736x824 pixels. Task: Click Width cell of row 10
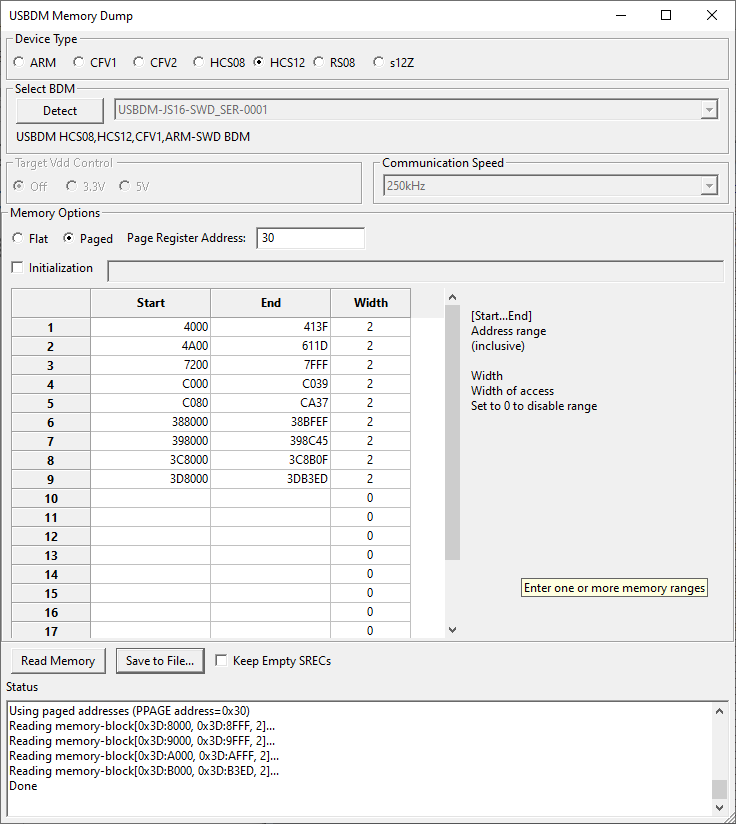coord(370,498)
